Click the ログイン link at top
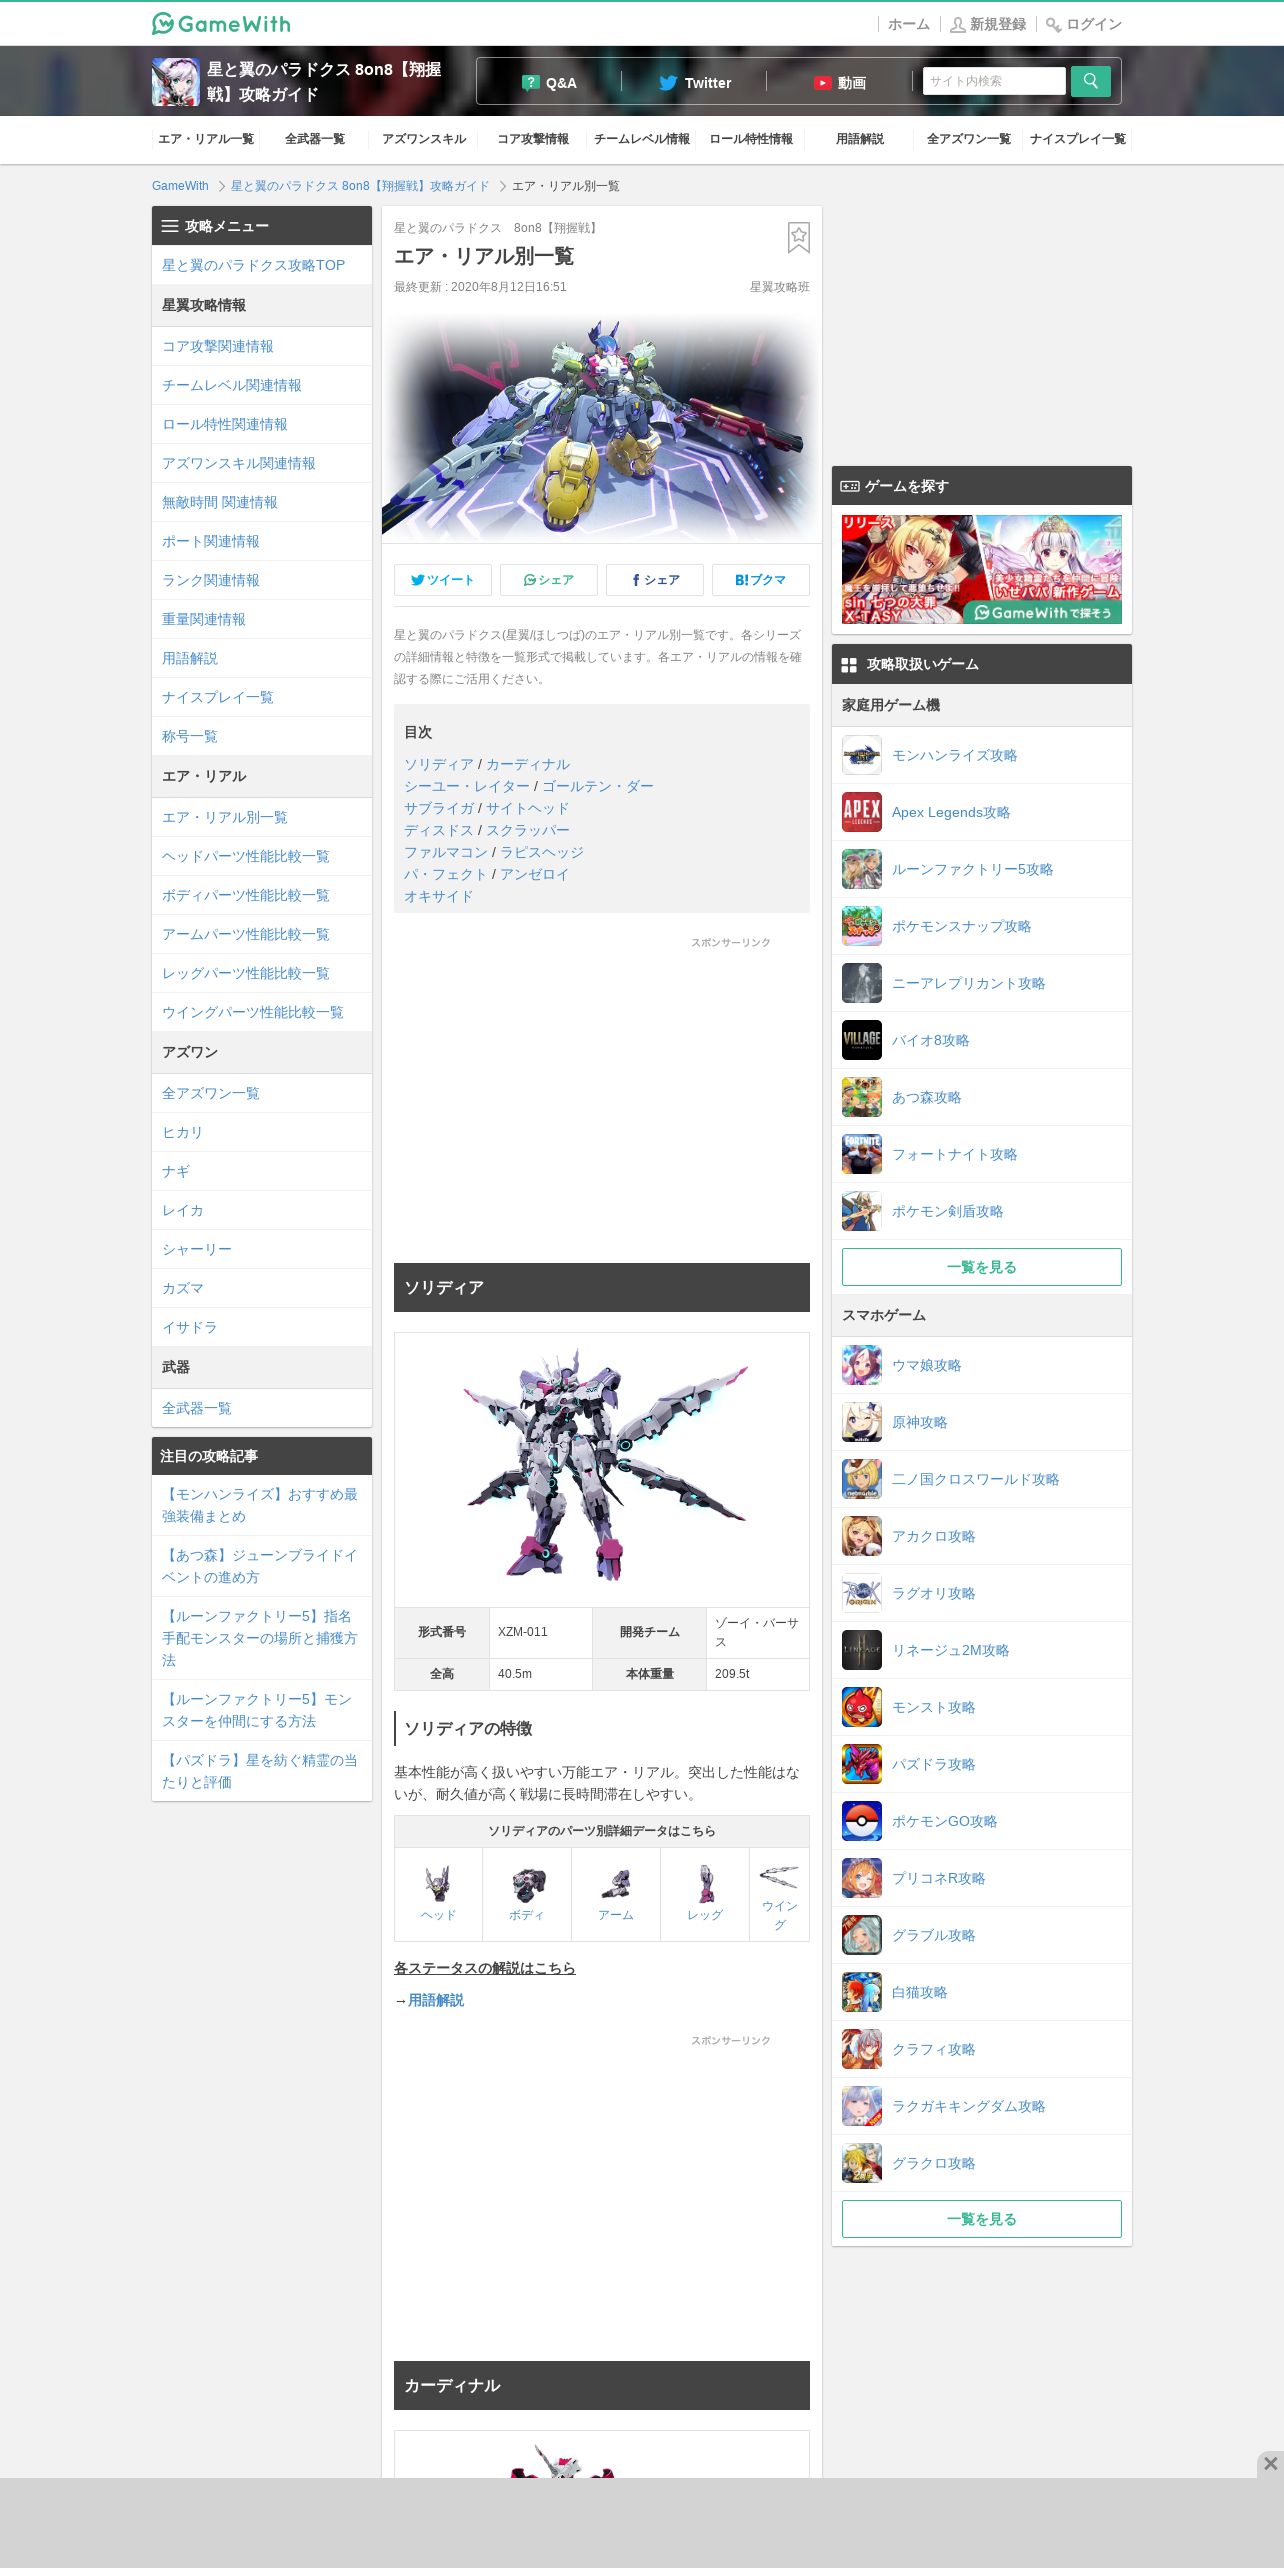The image size is (1284, 2568). coord(1084,24)
